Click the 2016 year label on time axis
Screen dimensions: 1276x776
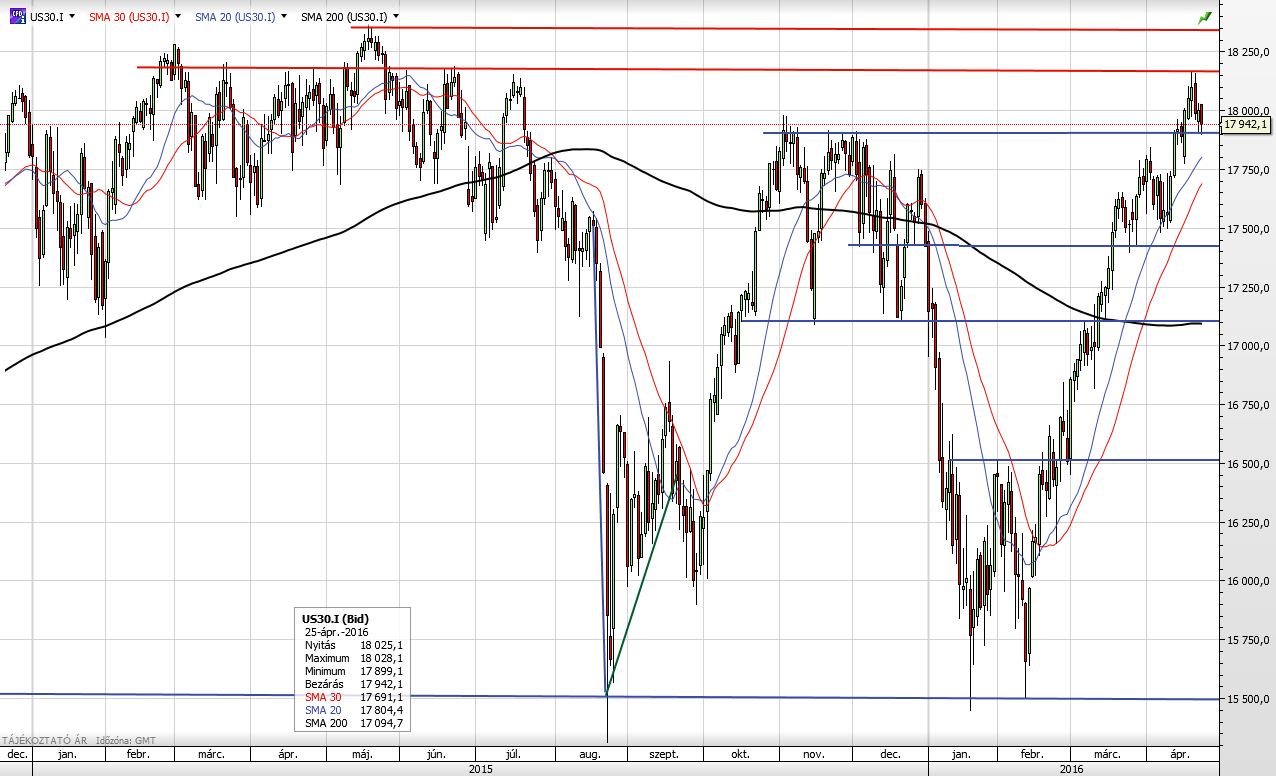(1072, 769)
